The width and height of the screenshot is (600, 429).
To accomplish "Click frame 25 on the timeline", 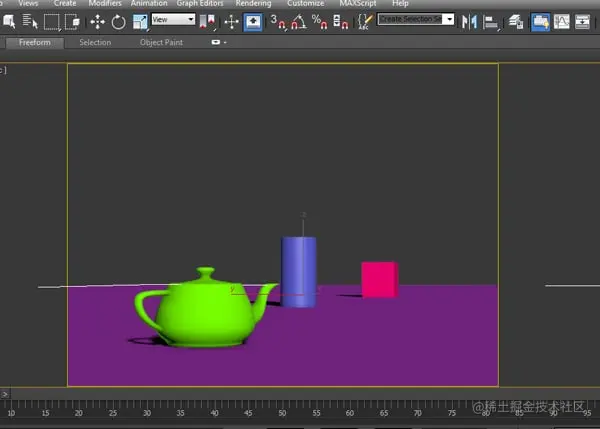I will (113, 413).
